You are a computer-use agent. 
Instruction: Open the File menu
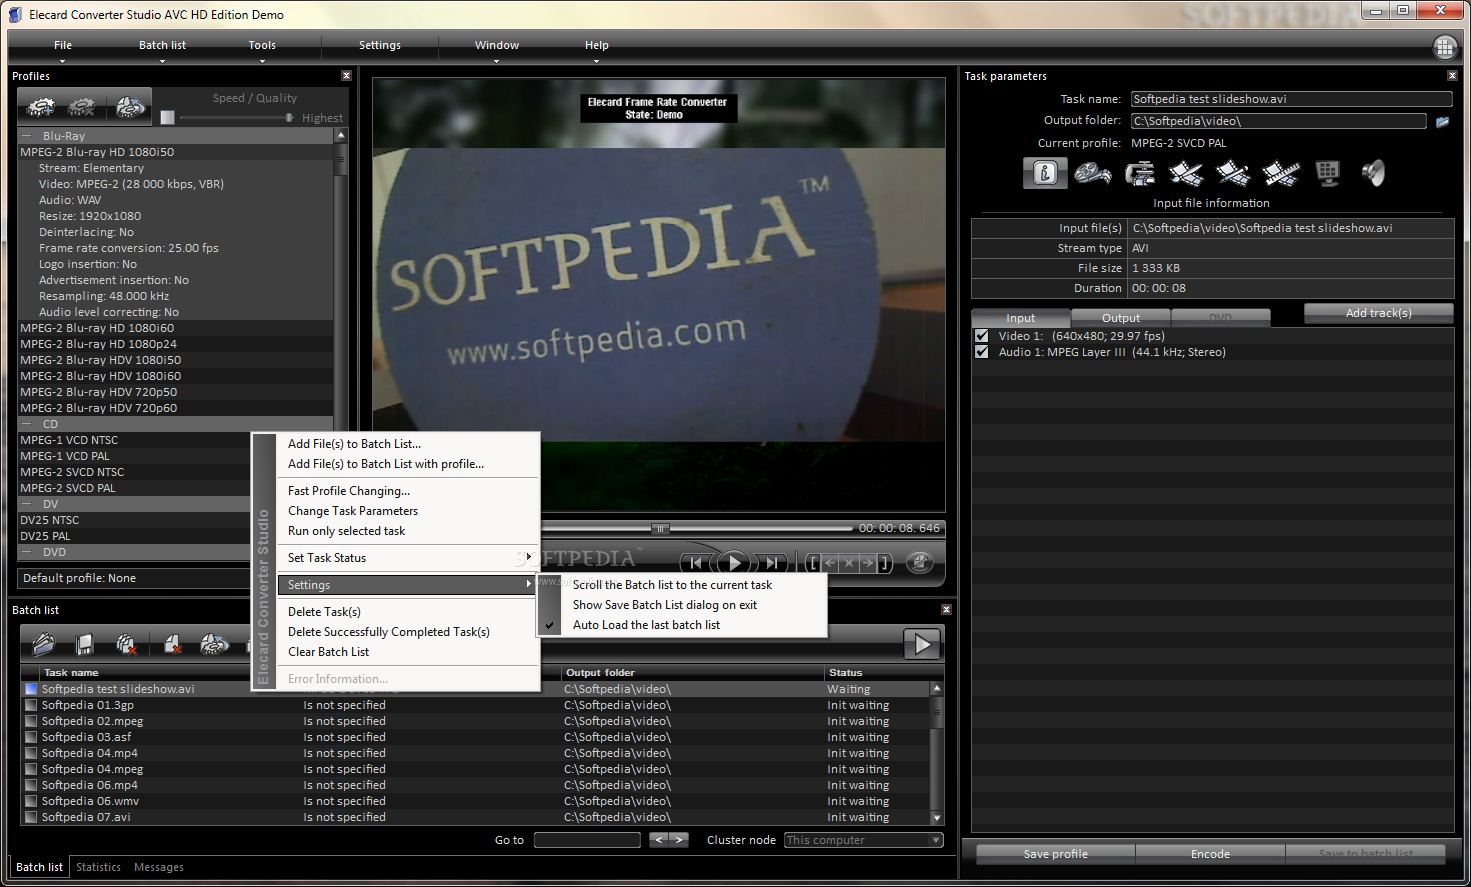coord(63,45)
